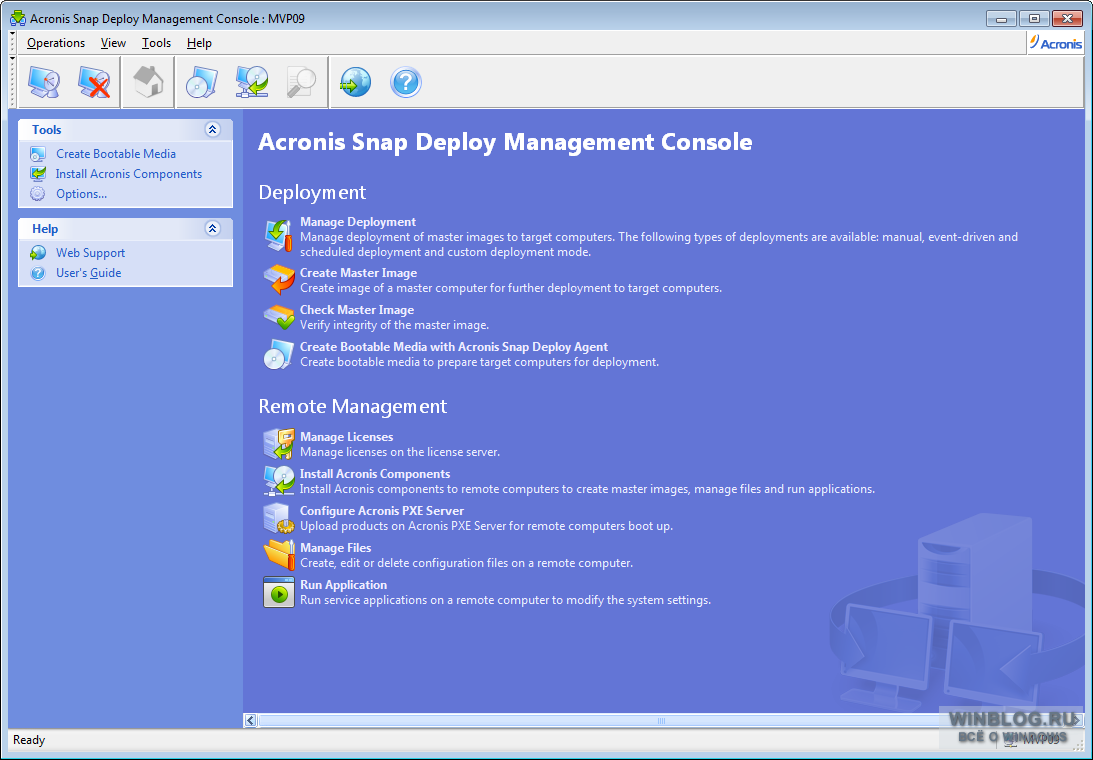1093x760 pixels.
Task: Open the Help menu
Action: (x=199, y=43)
